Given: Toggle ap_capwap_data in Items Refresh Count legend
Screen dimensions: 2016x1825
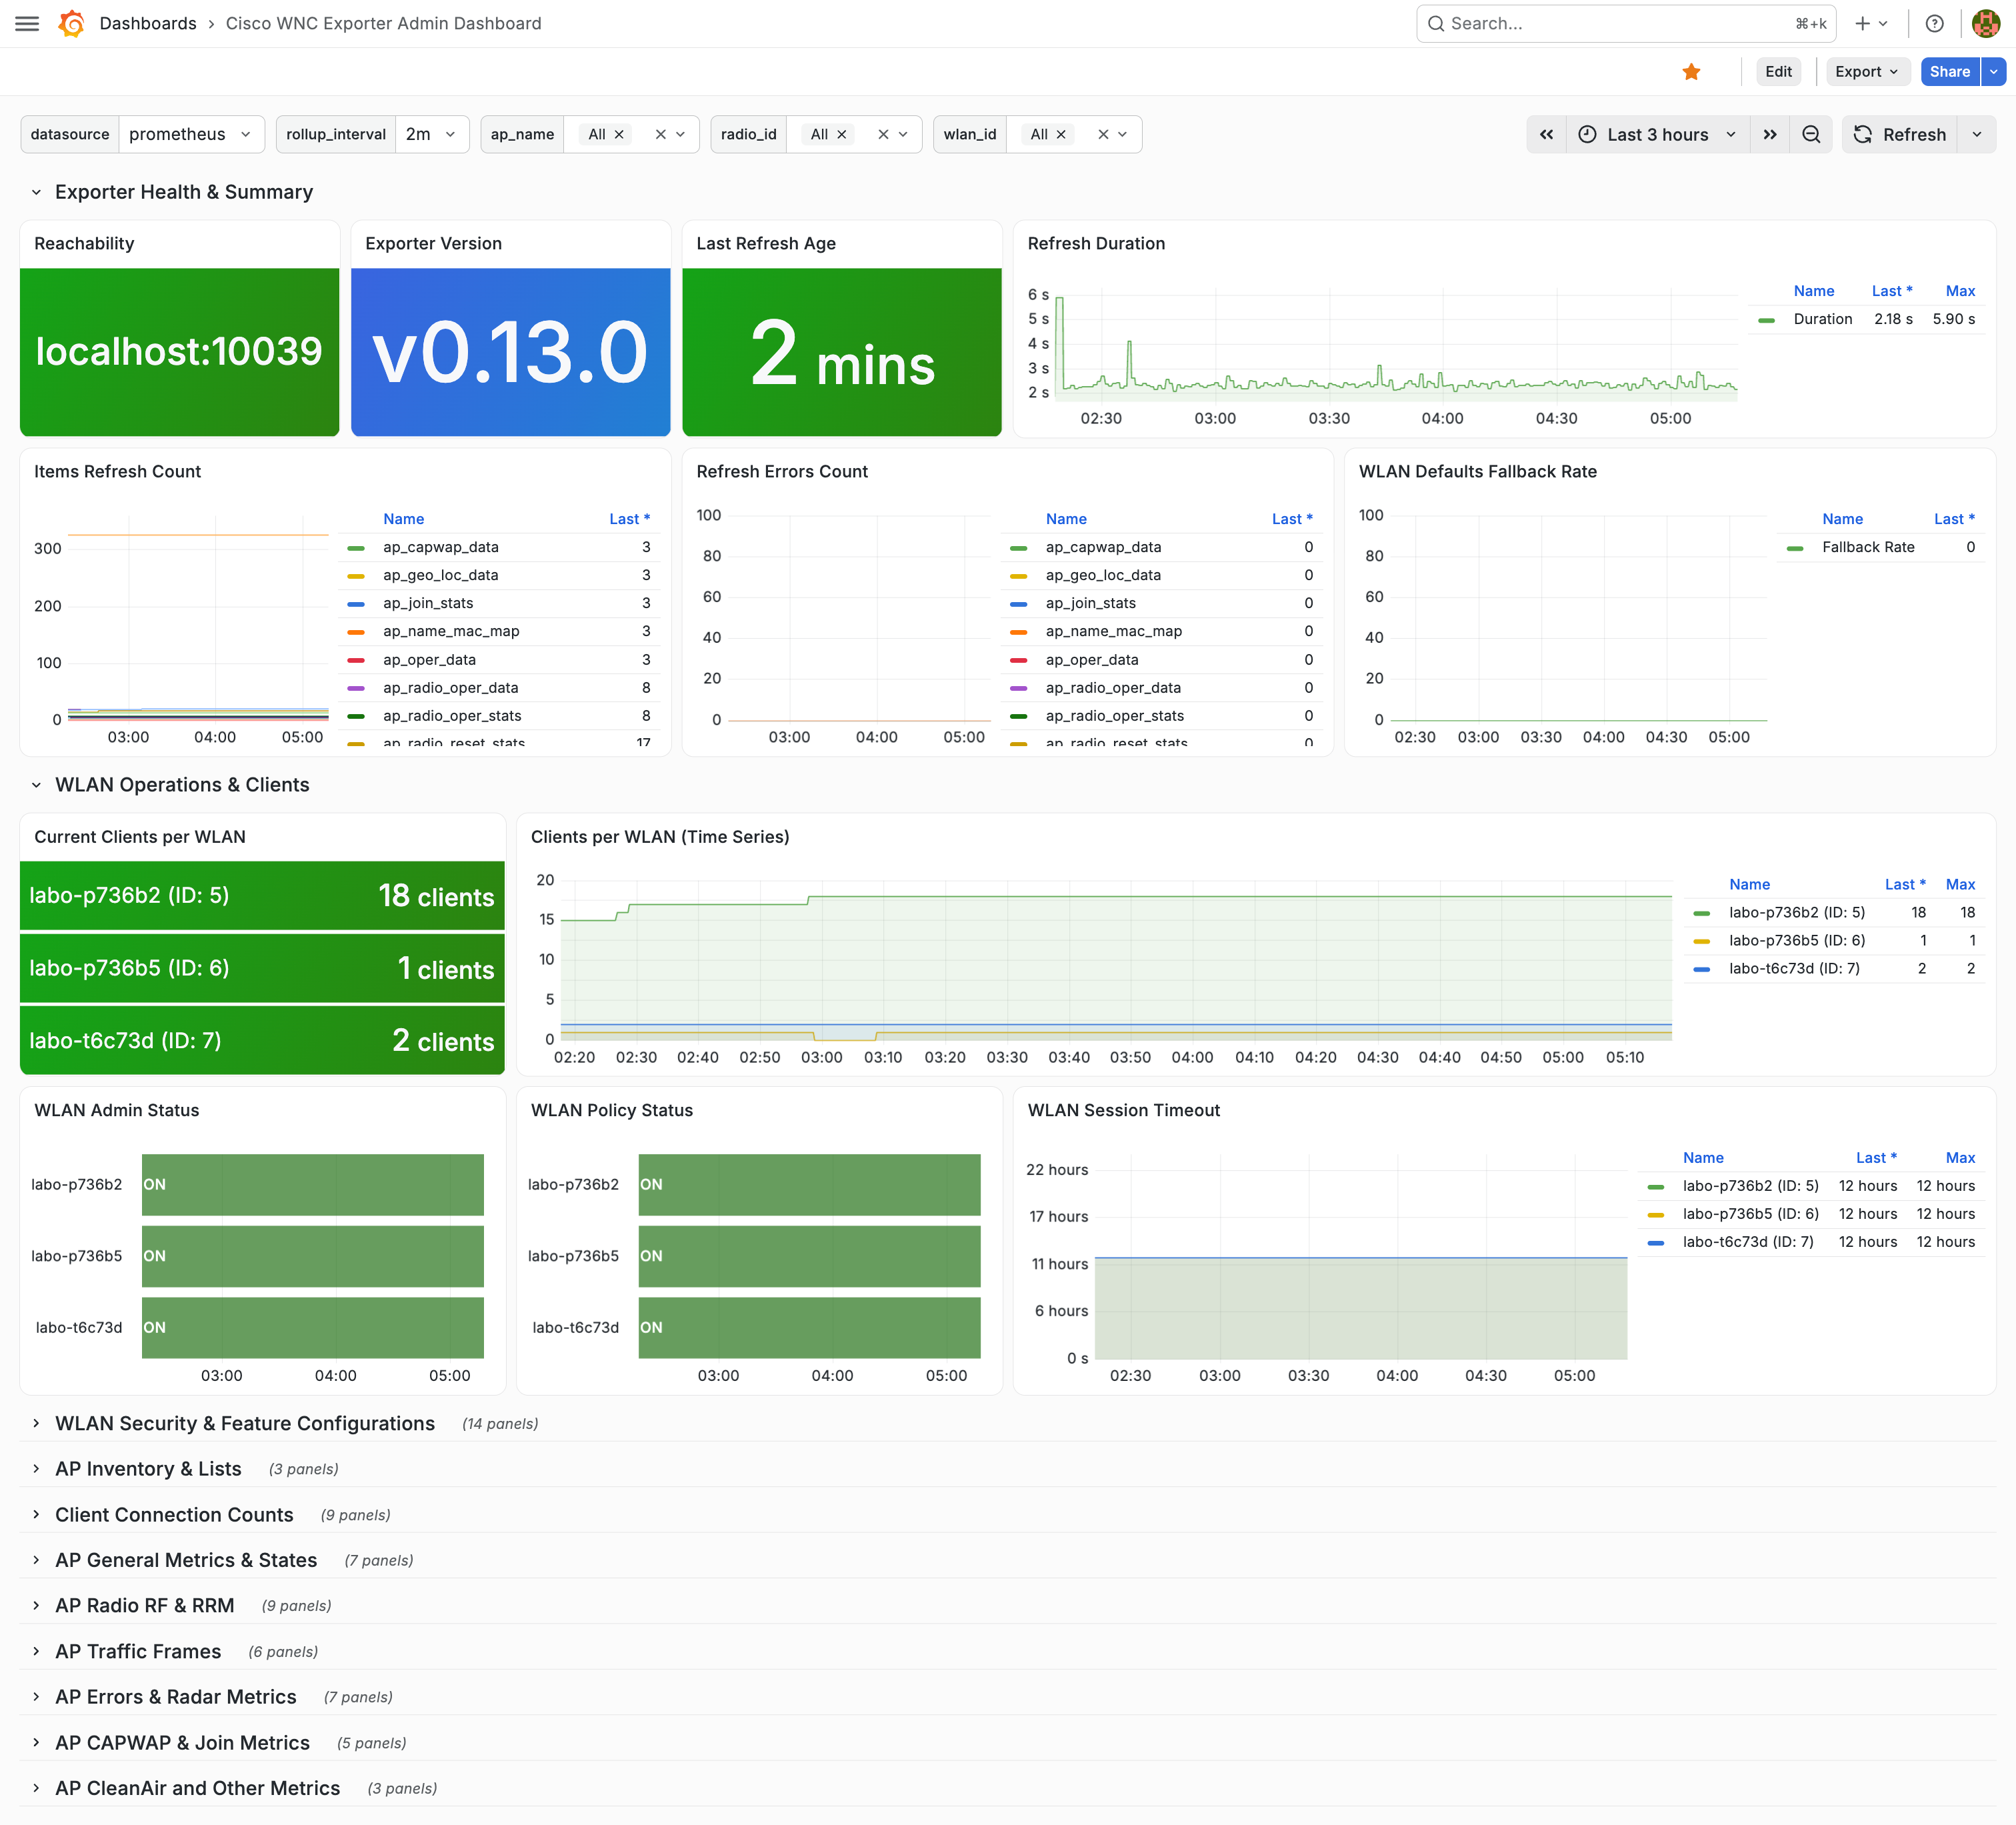Looking at the screenshot, I should click(440, 547).
